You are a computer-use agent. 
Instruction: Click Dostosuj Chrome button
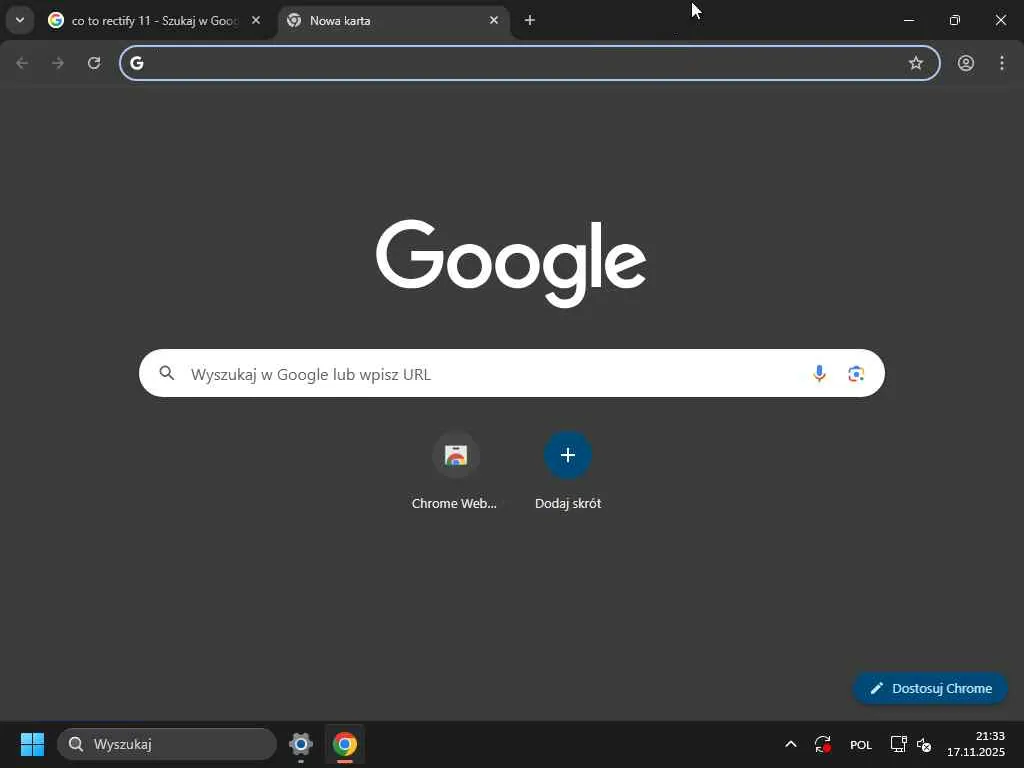pos(930,688)
